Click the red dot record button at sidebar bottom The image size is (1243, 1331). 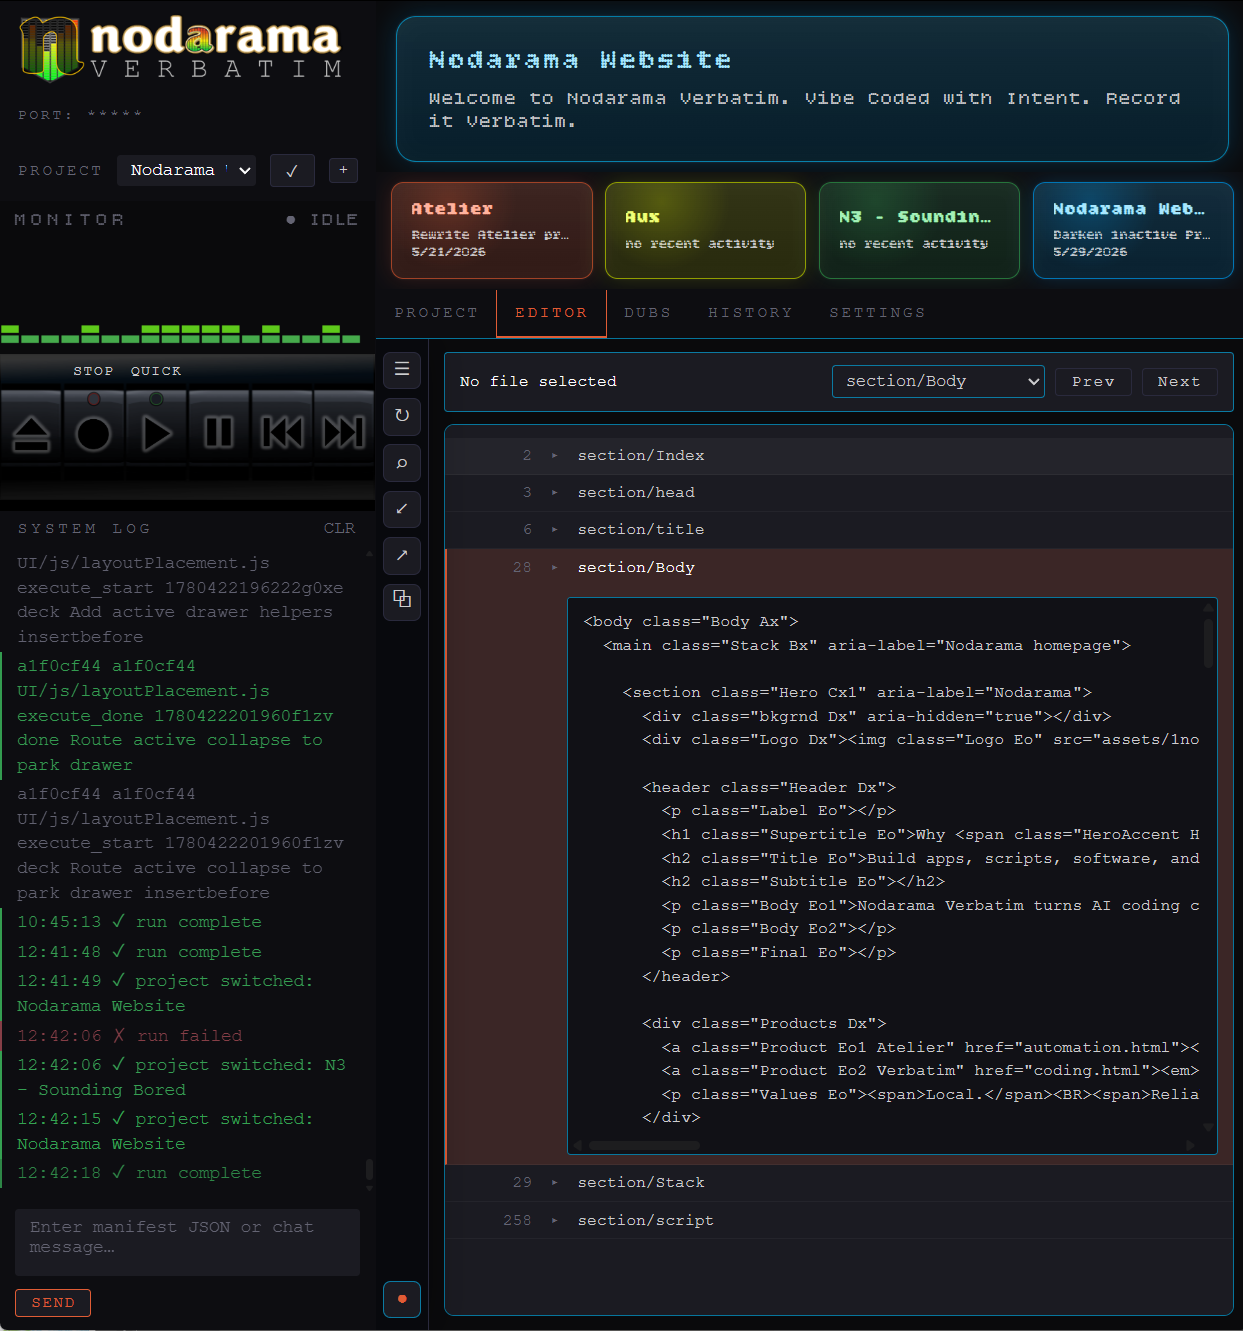coord(402,1299)
